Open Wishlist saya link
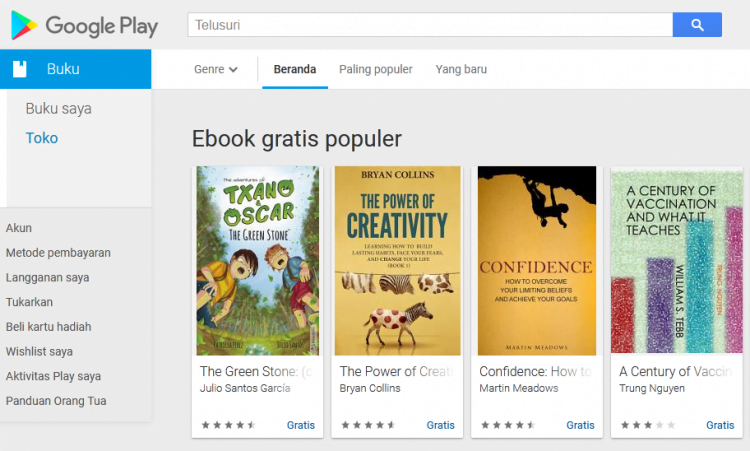The image size is (750, 451). [x=39, y=352]
